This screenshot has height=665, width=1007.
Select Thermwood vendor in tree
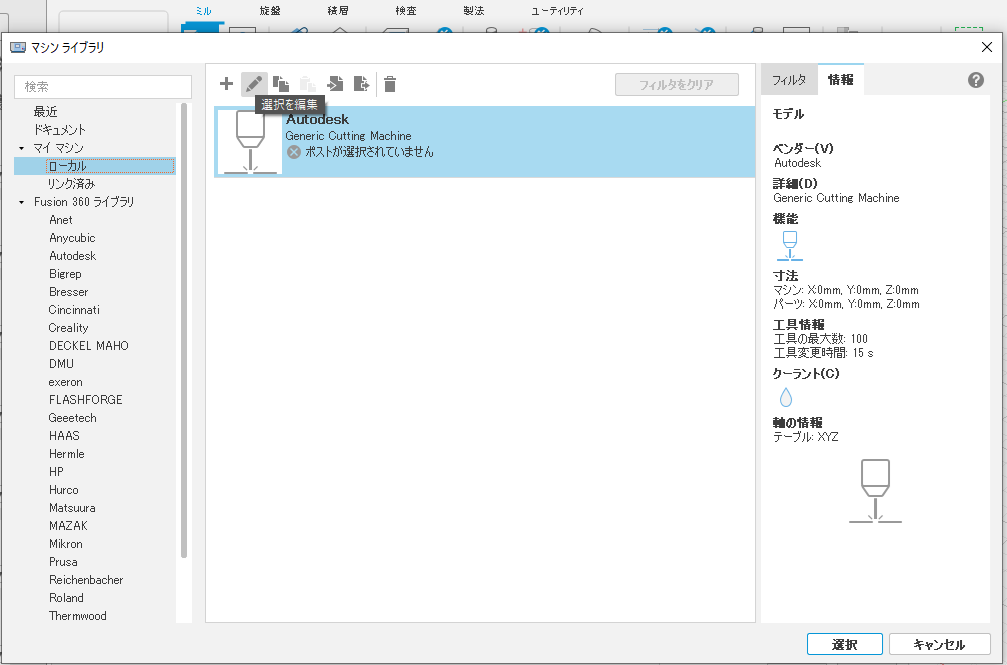click(78, 616)
